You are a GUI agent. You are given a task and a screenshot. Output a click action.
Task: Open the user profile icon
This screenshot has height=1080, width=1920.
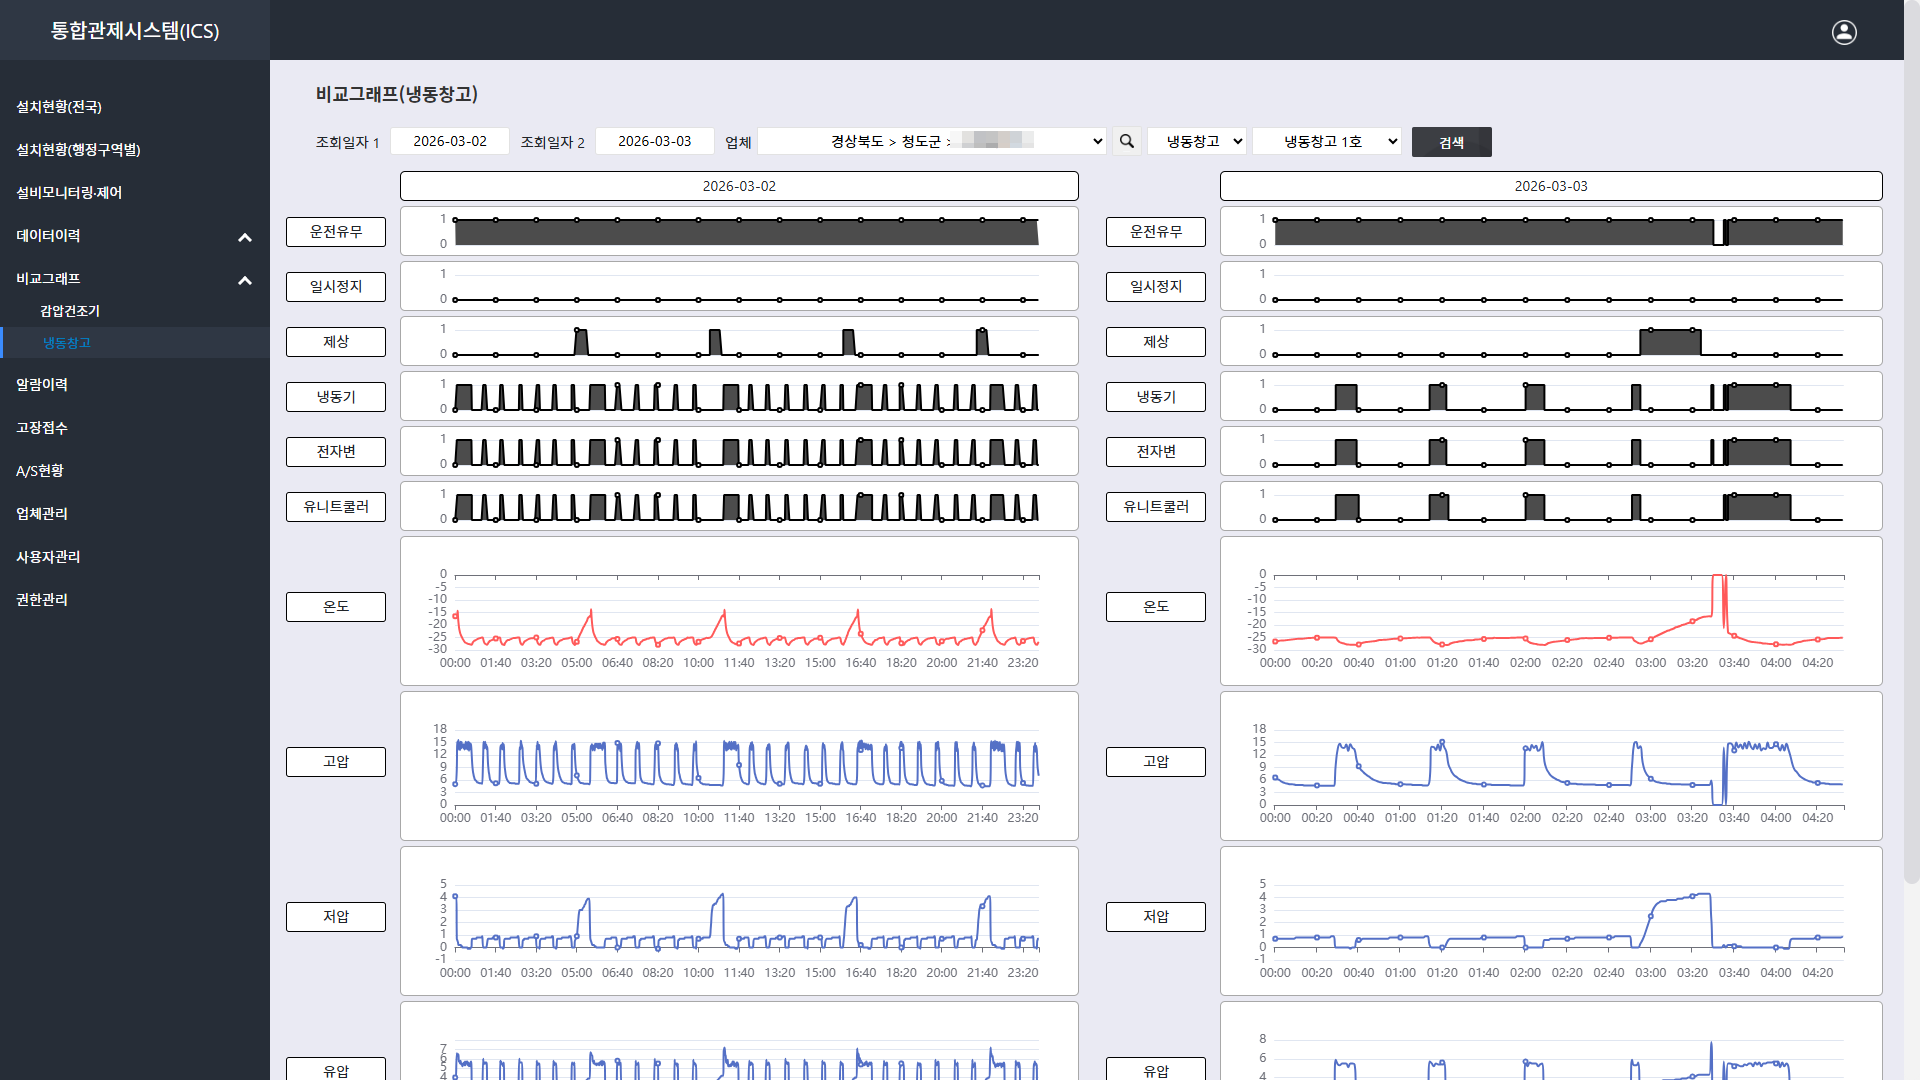coord(1844,32)
